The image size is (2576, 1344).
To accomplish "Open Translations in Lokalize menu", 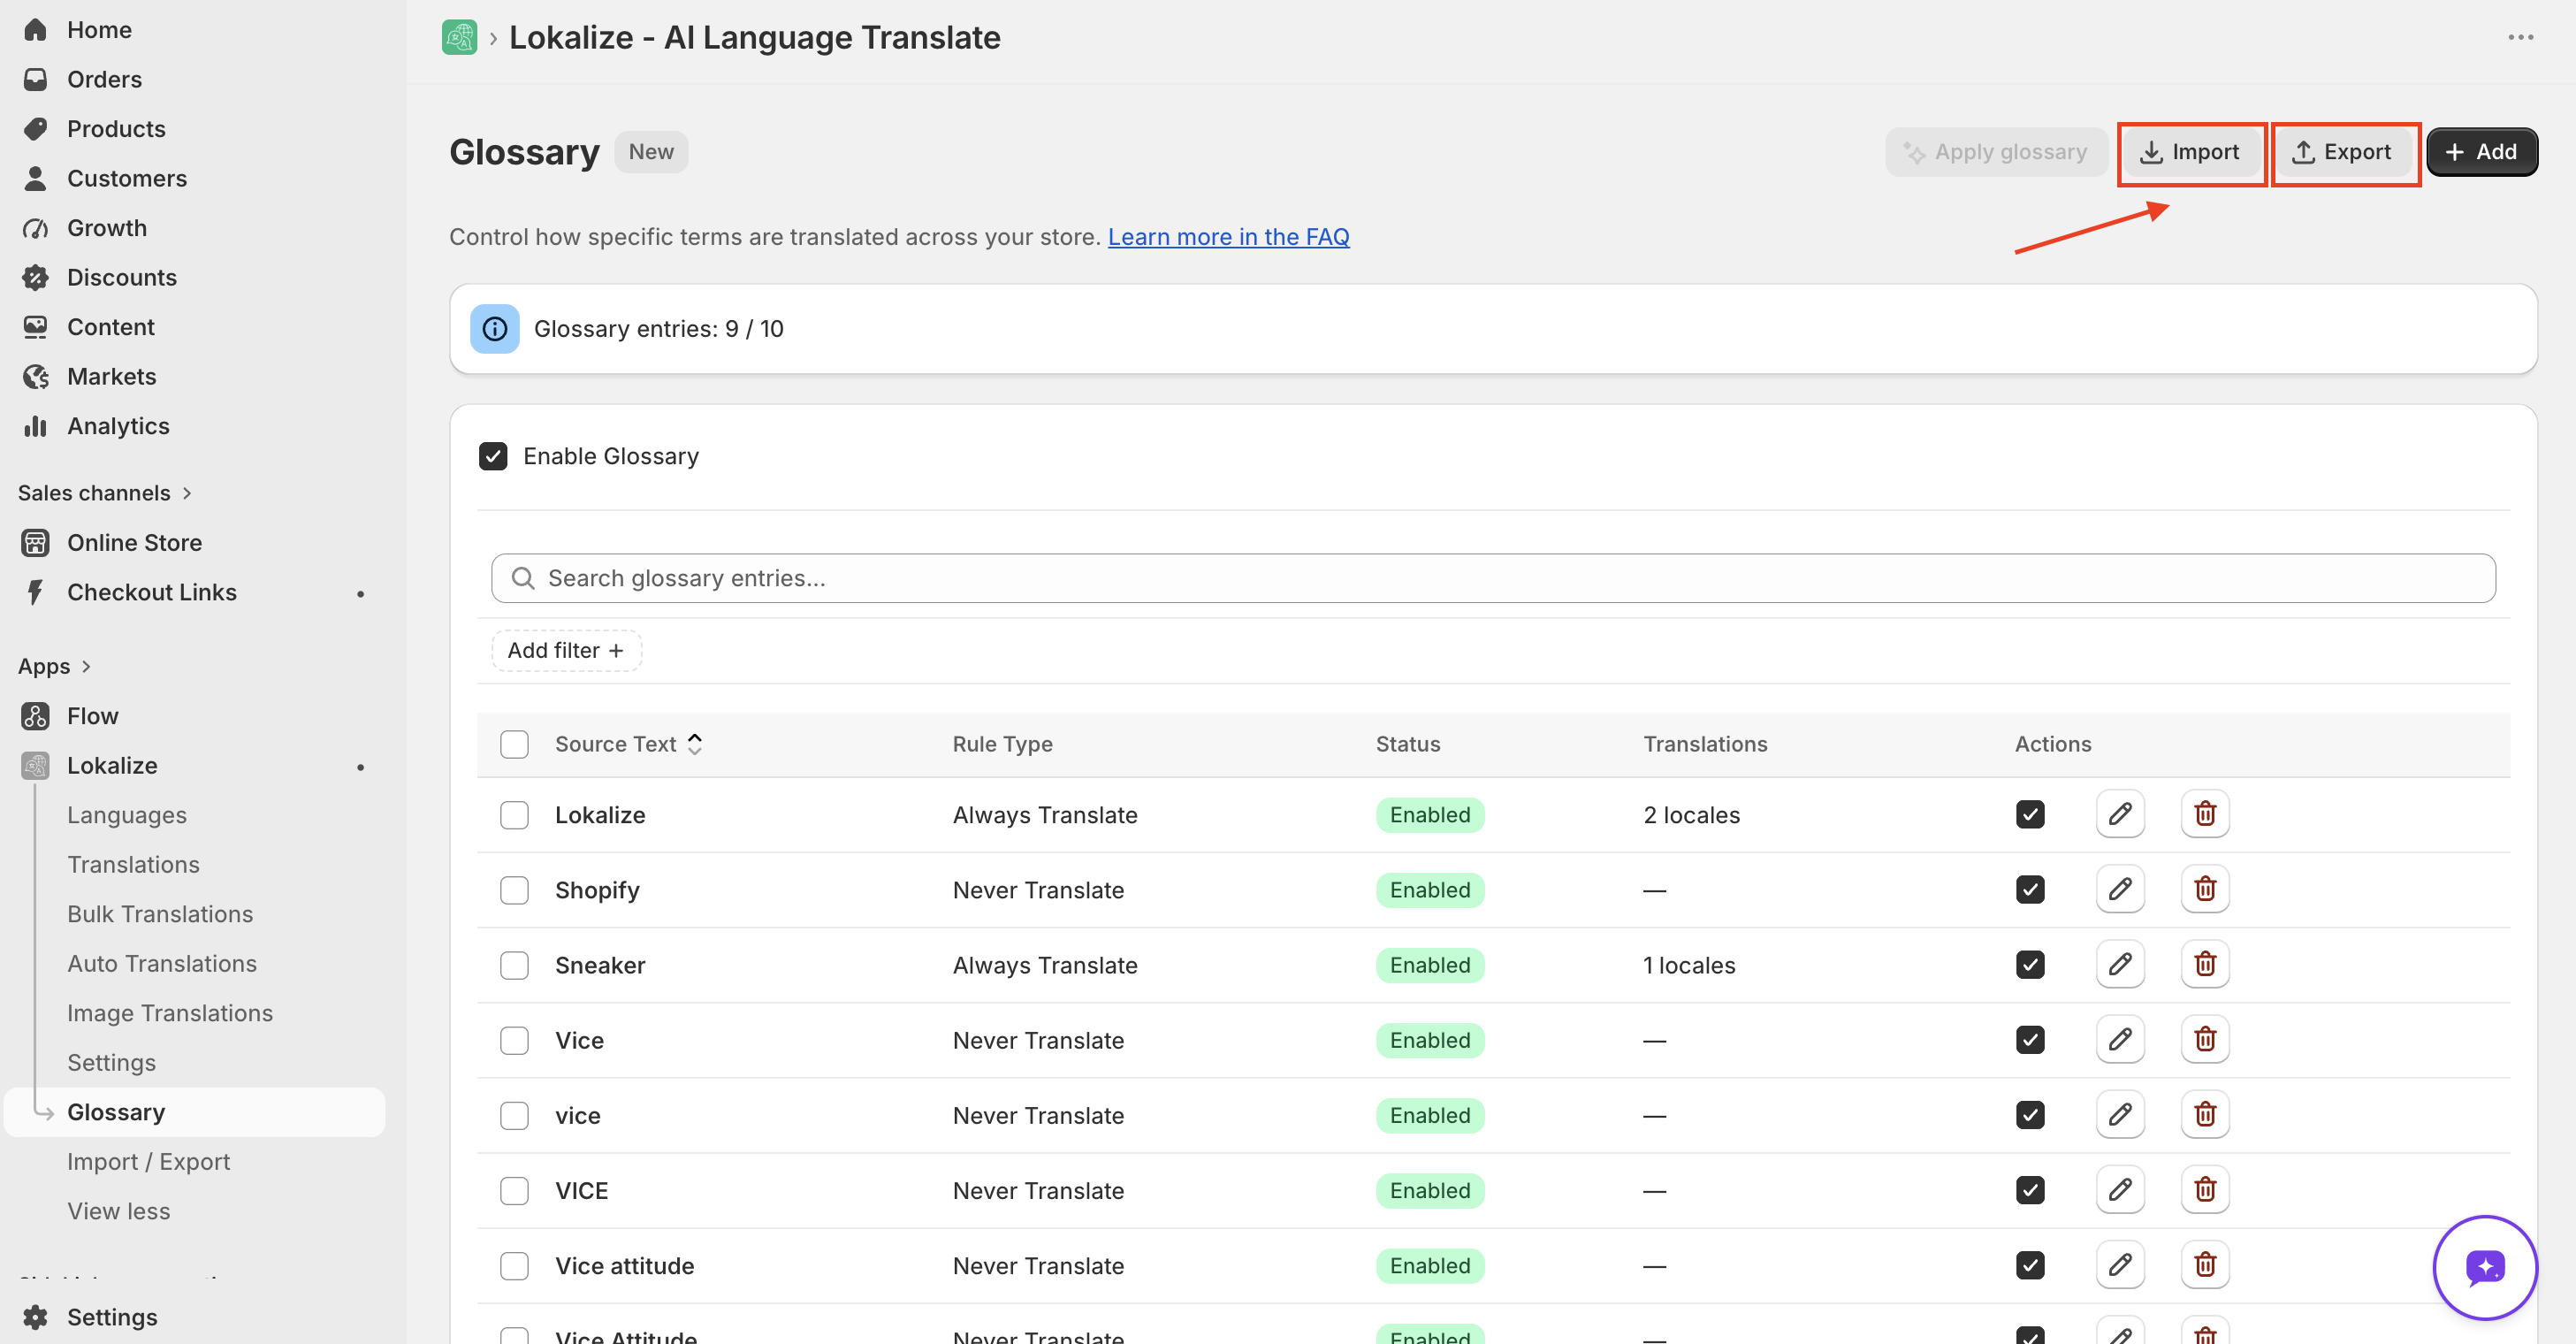I will click(133, 864).
